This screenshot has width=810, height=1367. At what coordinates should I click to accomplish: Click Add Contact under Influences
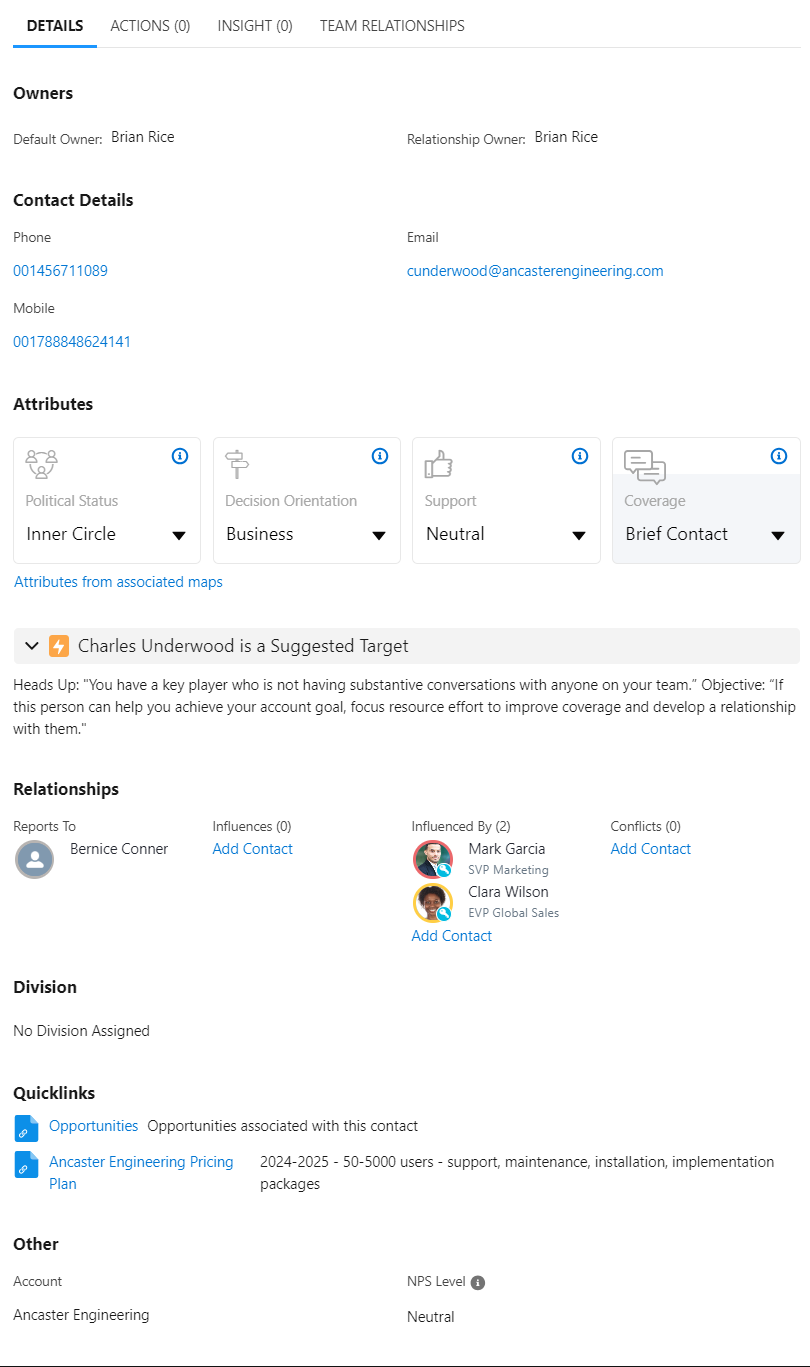coord(253,849)
